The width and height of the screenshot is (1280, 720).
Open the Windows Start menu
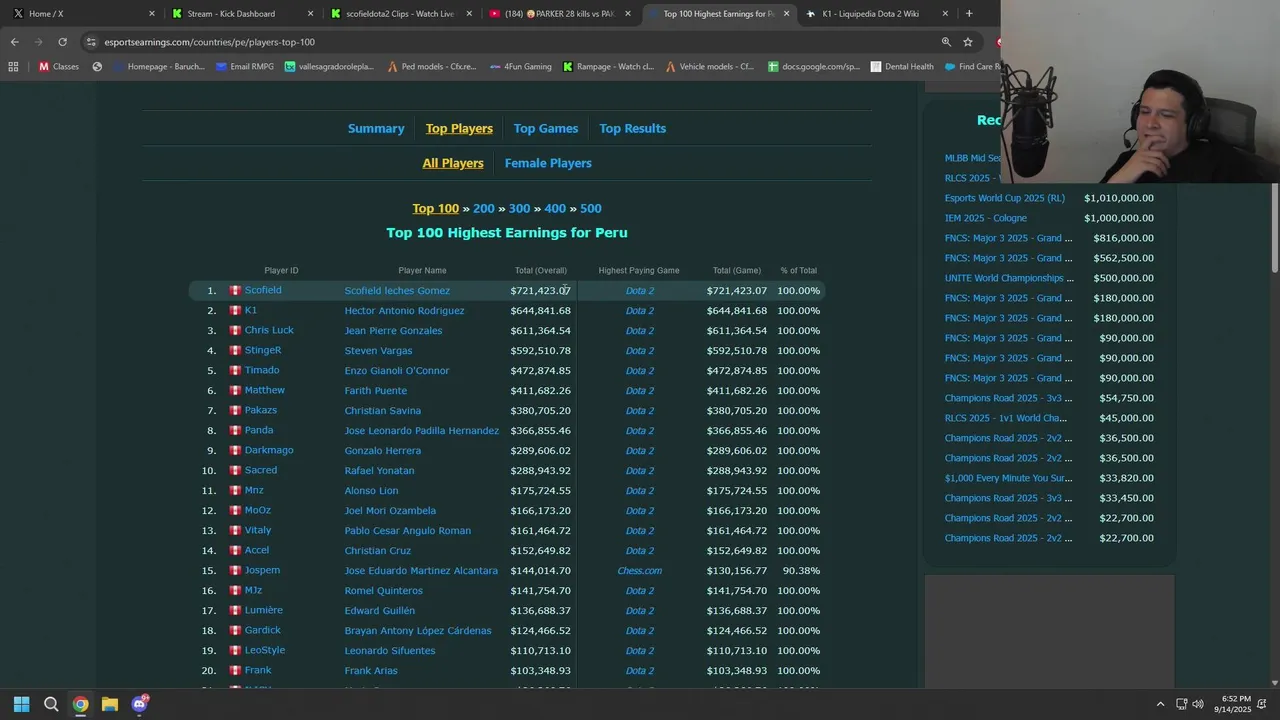tap(21, 704)
